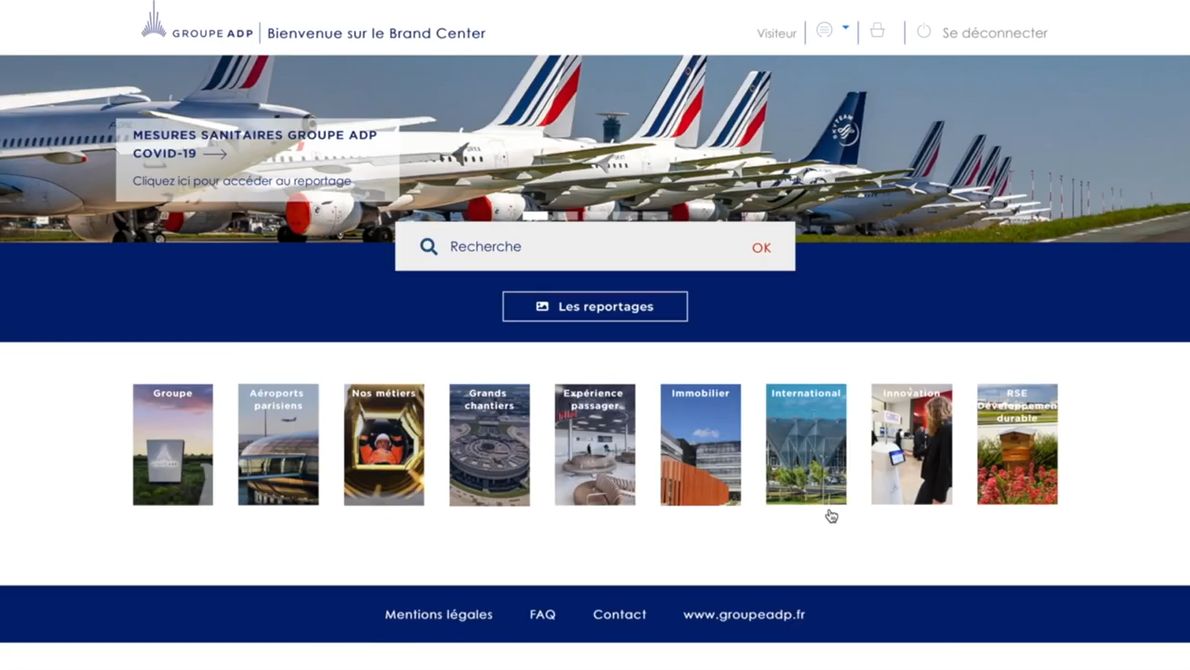Click the power icon beside Se déconnecter
The image size is (1190, 670).
(924, 32)
